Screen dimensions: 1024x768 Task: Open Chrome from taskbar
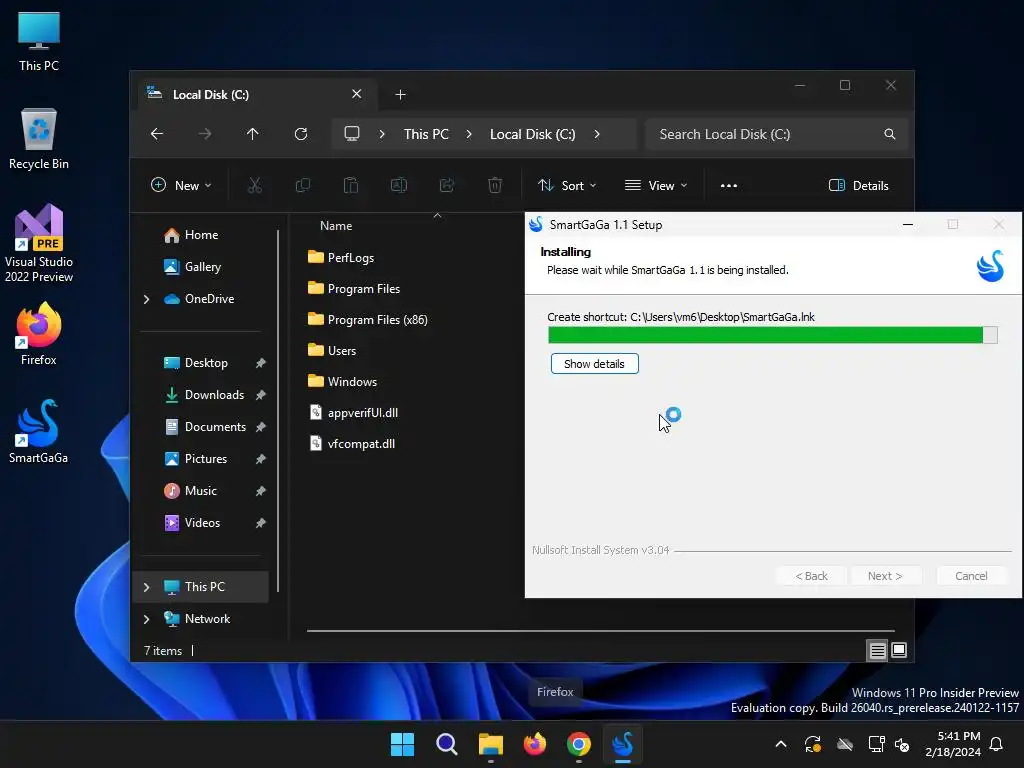click(x=579, y=744)
